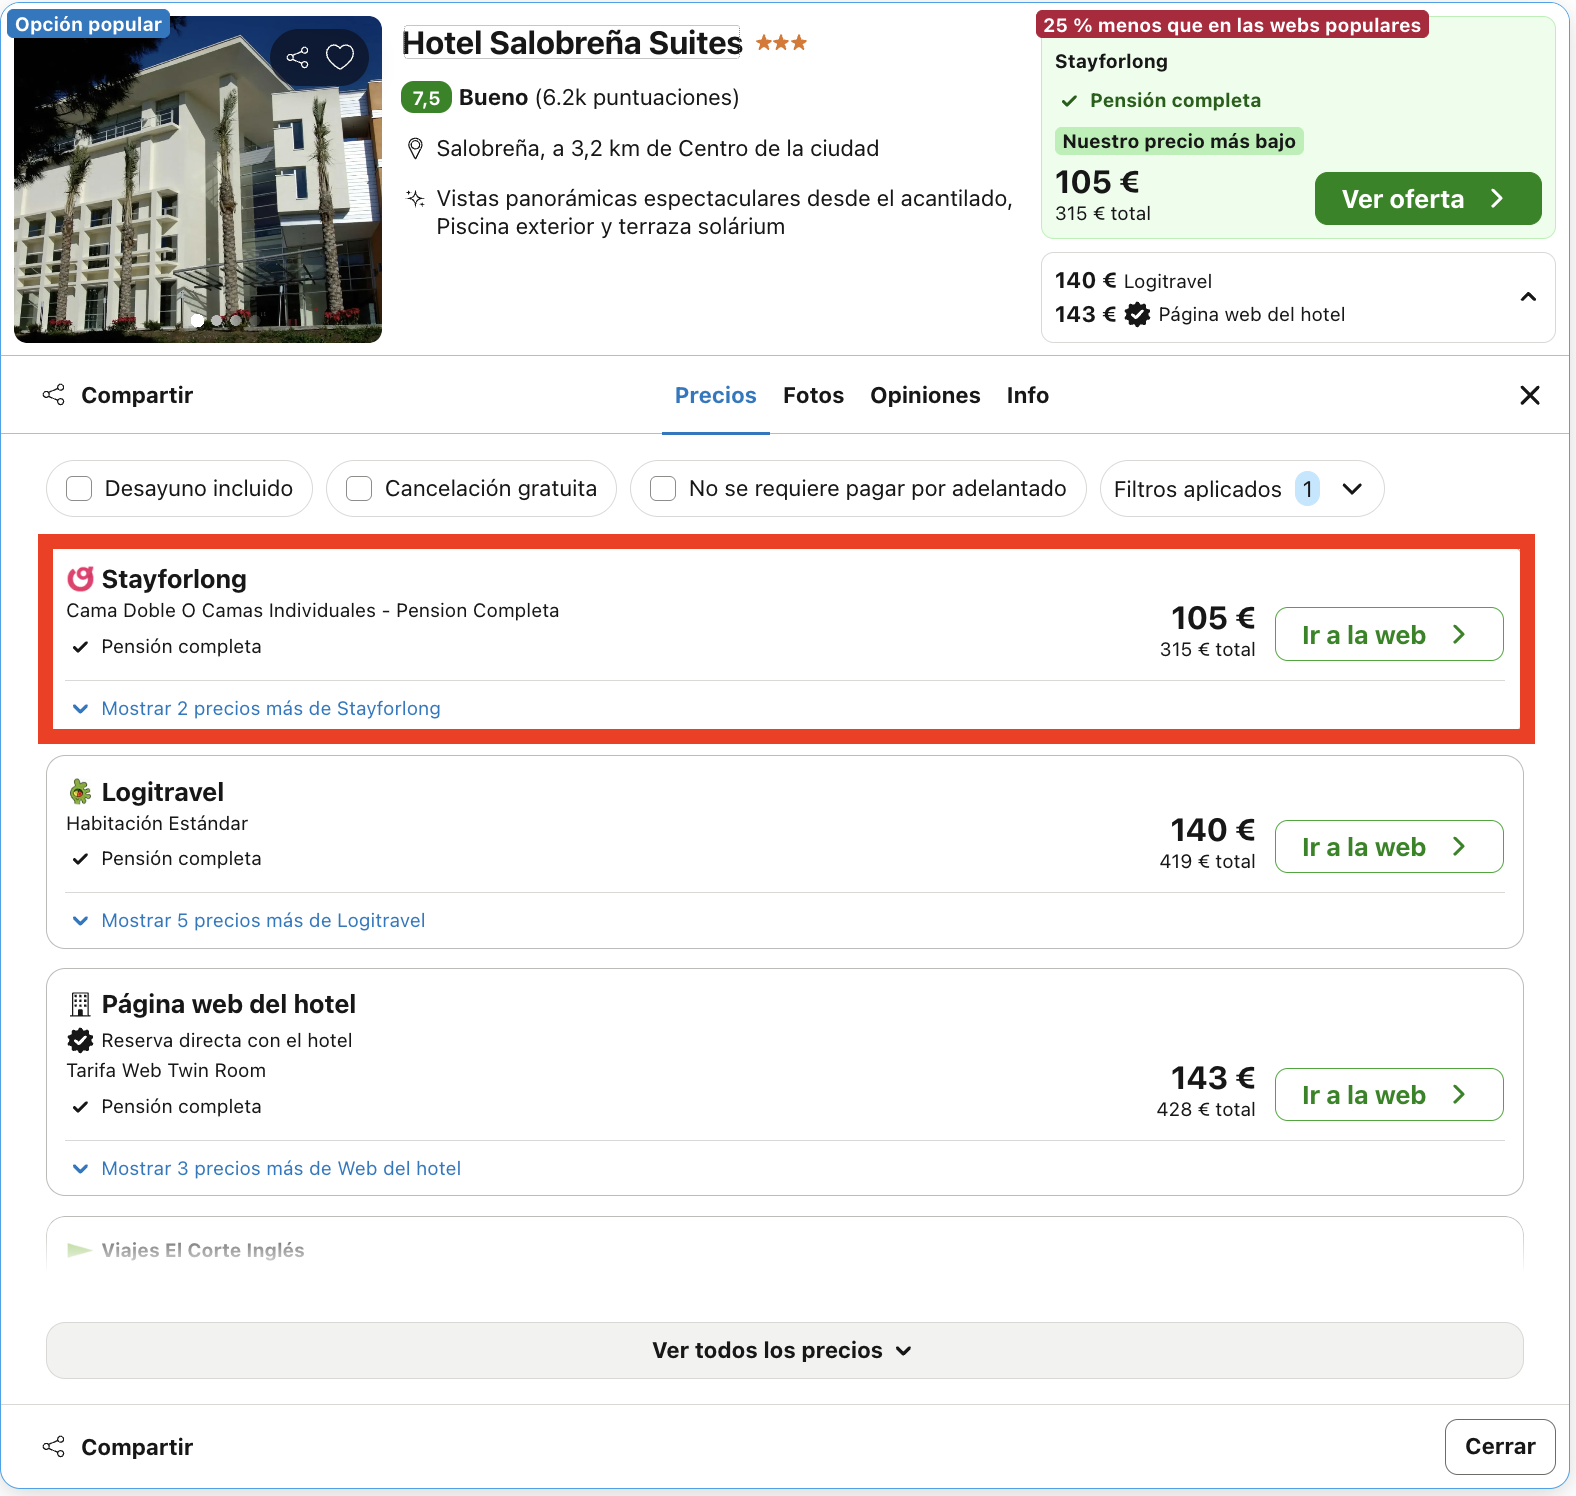Click the green Ver oferta button
The image size is (1576, 1496).
coord(1428,199)
